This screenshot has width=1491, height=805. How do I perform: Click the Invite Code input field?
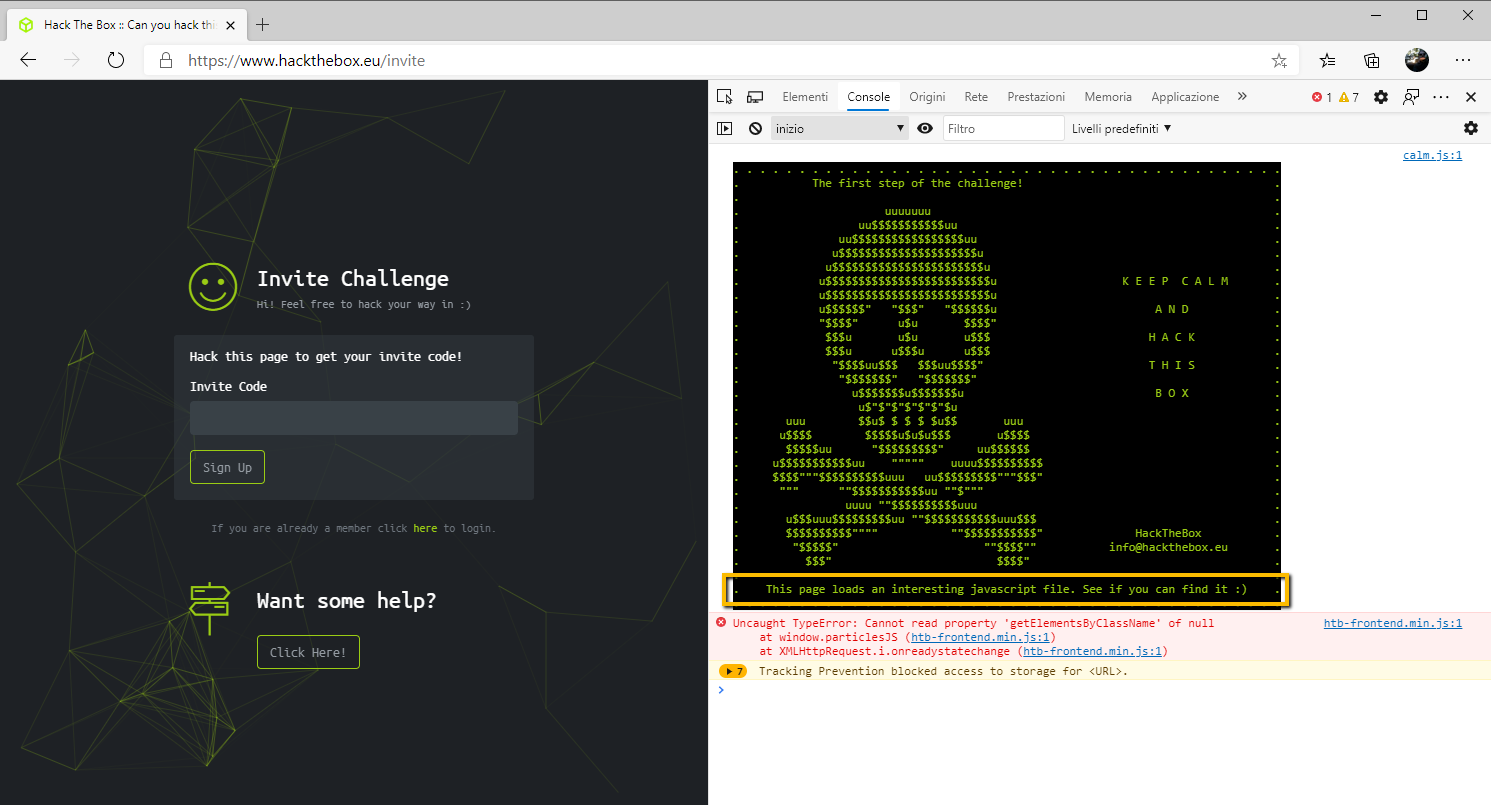pos(353,418)
